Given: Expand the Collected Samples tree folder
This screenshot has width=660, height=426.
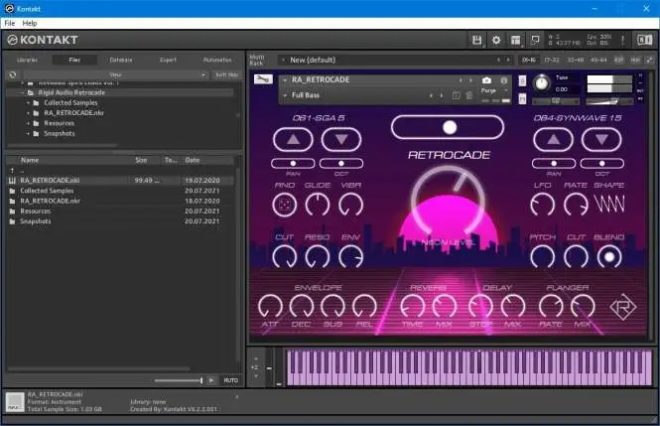Looking at the screenshot, I should click(x=28, y=103).
